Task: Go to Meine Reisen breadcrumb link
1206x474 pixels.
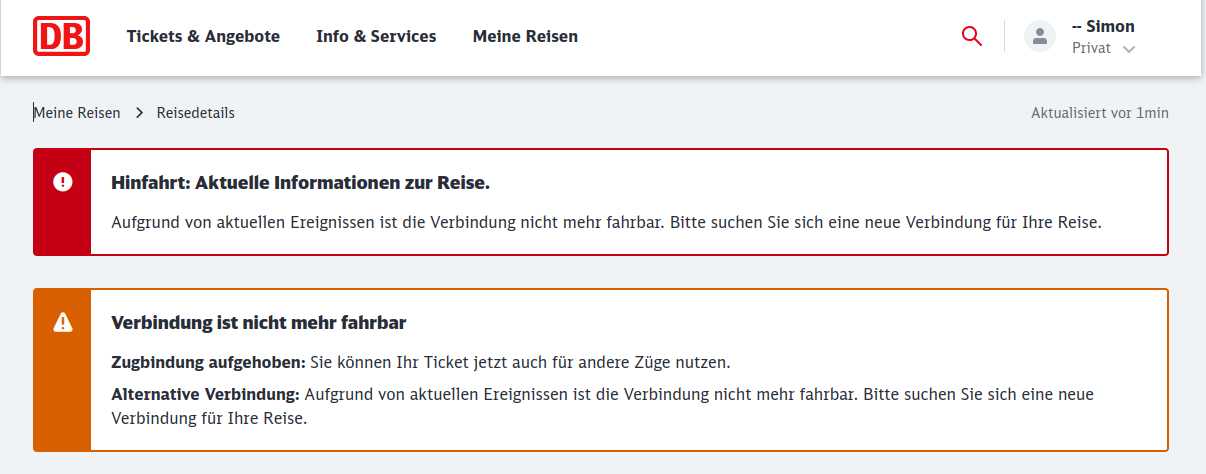Action: click(x=77, y=113)
